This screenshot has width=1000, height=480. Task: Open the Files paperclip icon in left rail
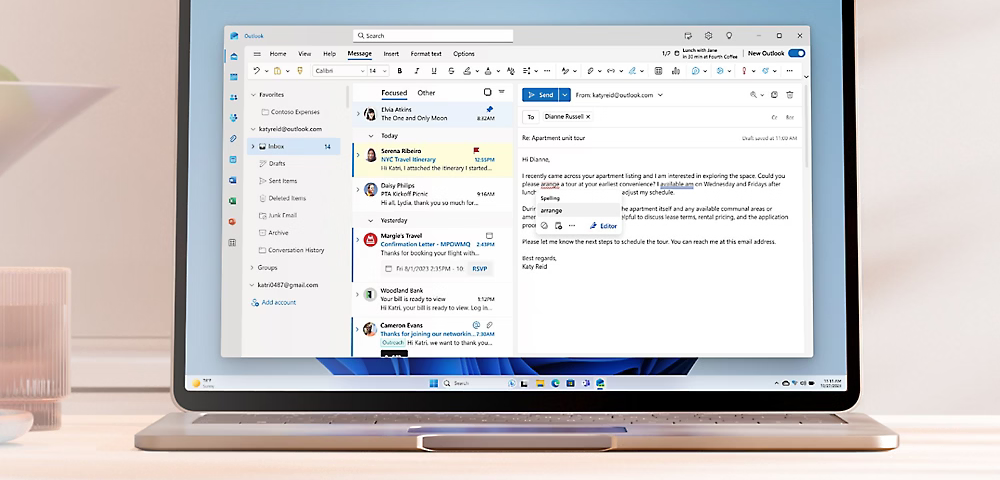point(233,138)
